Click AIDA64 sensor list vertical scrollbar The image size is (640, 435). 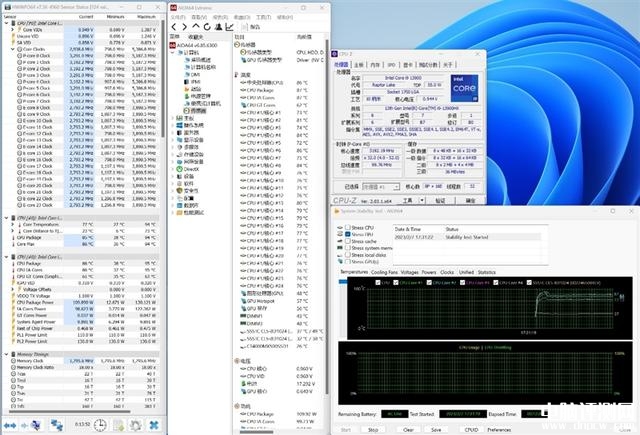pyautogui.click(x=327, y=216)
